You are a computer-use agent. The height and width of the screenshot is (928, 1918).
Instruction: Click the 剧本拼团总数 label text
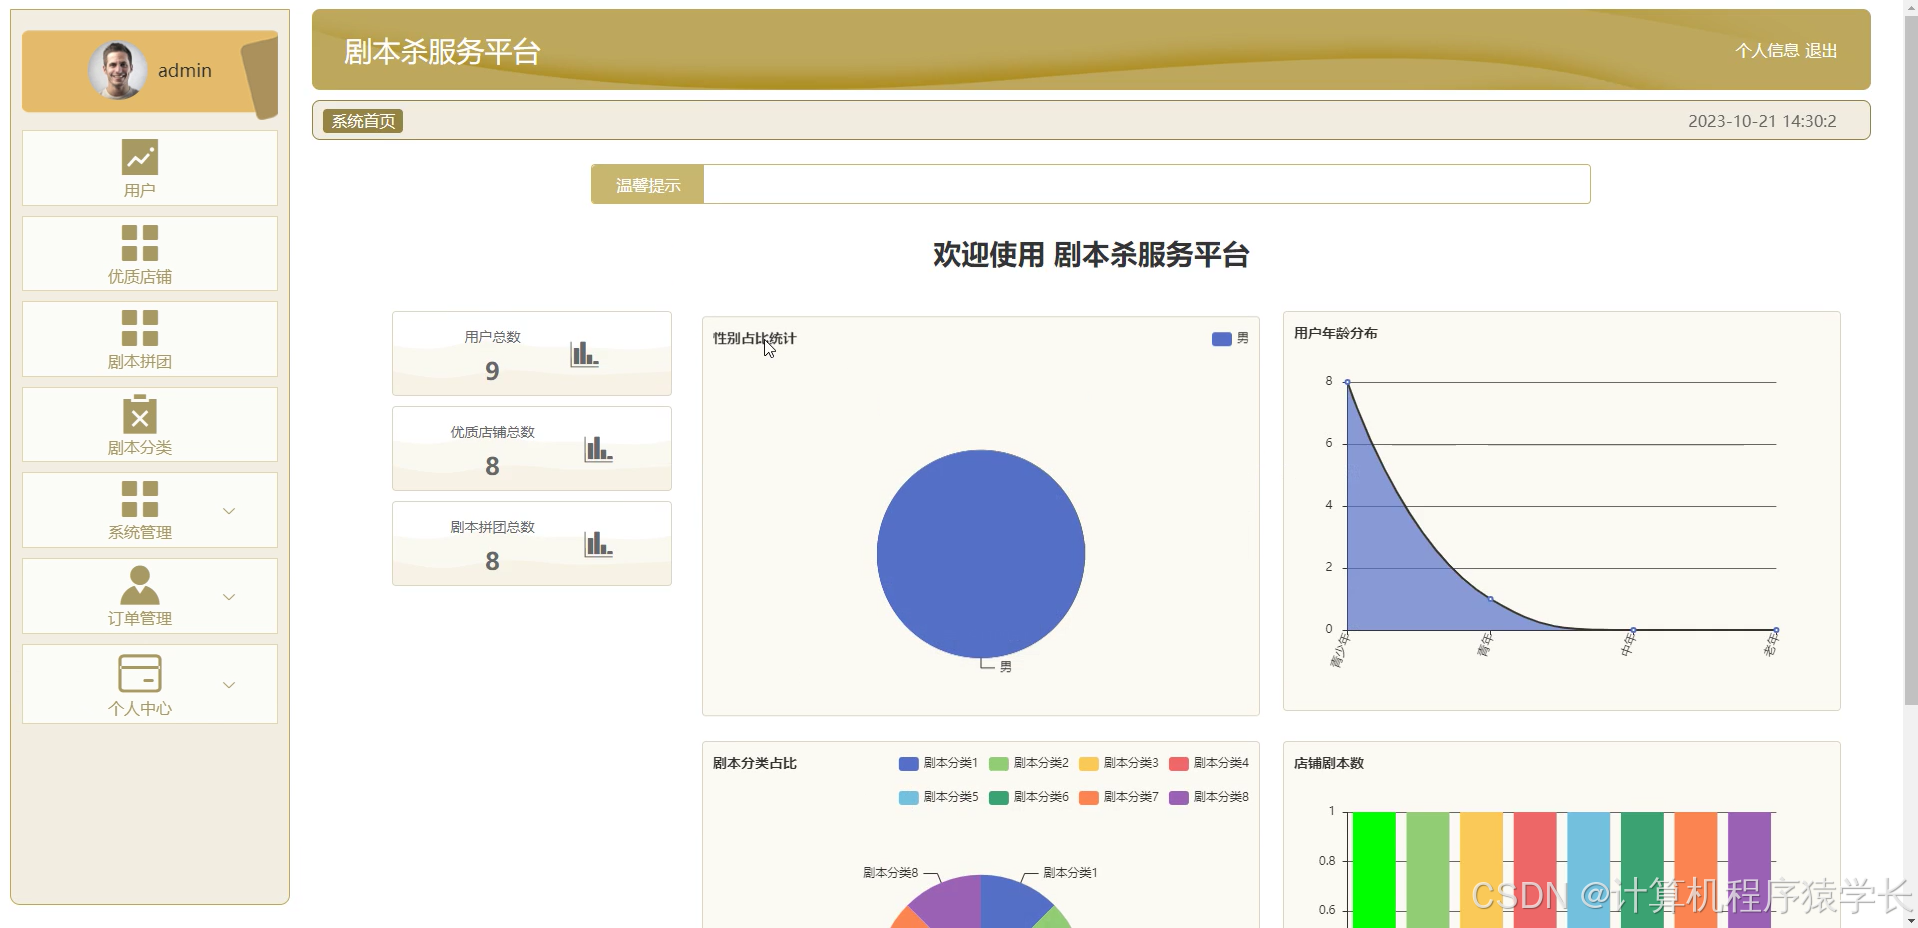click(x=492, y=528)
